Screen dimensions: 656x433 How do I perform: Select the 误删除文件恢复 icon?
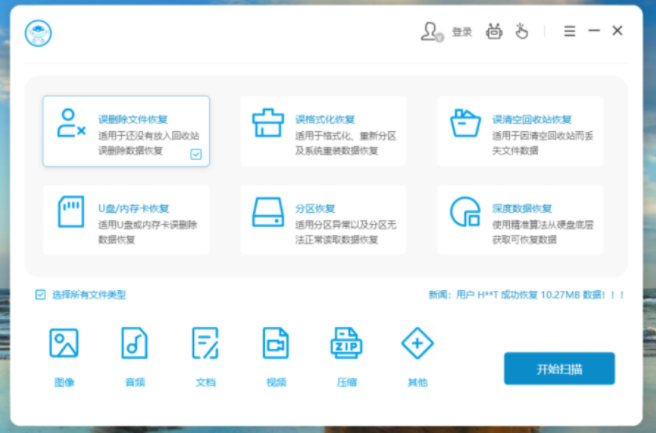pyautogui.click(x=71, y=123)
